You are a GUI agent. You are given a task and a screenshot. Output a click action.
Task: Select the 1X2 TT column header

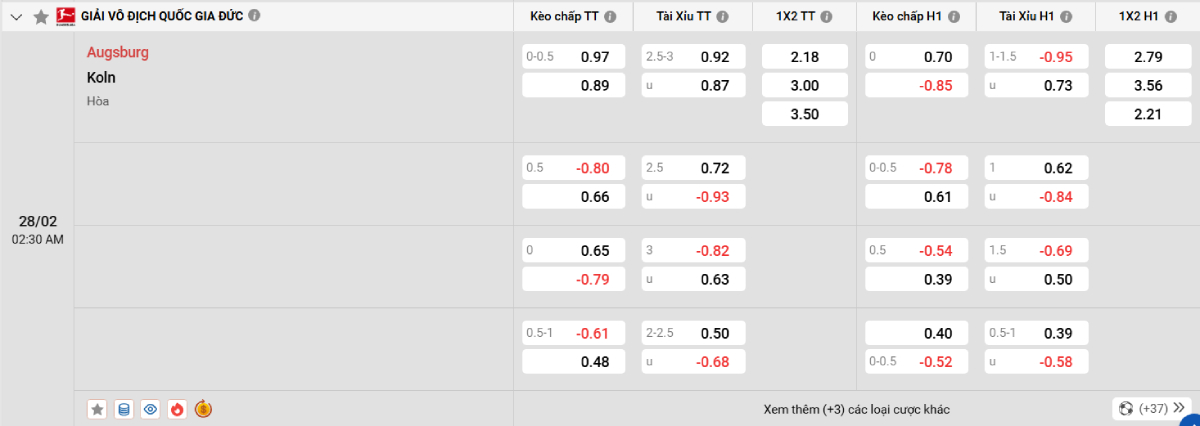[x=797, y=17]
